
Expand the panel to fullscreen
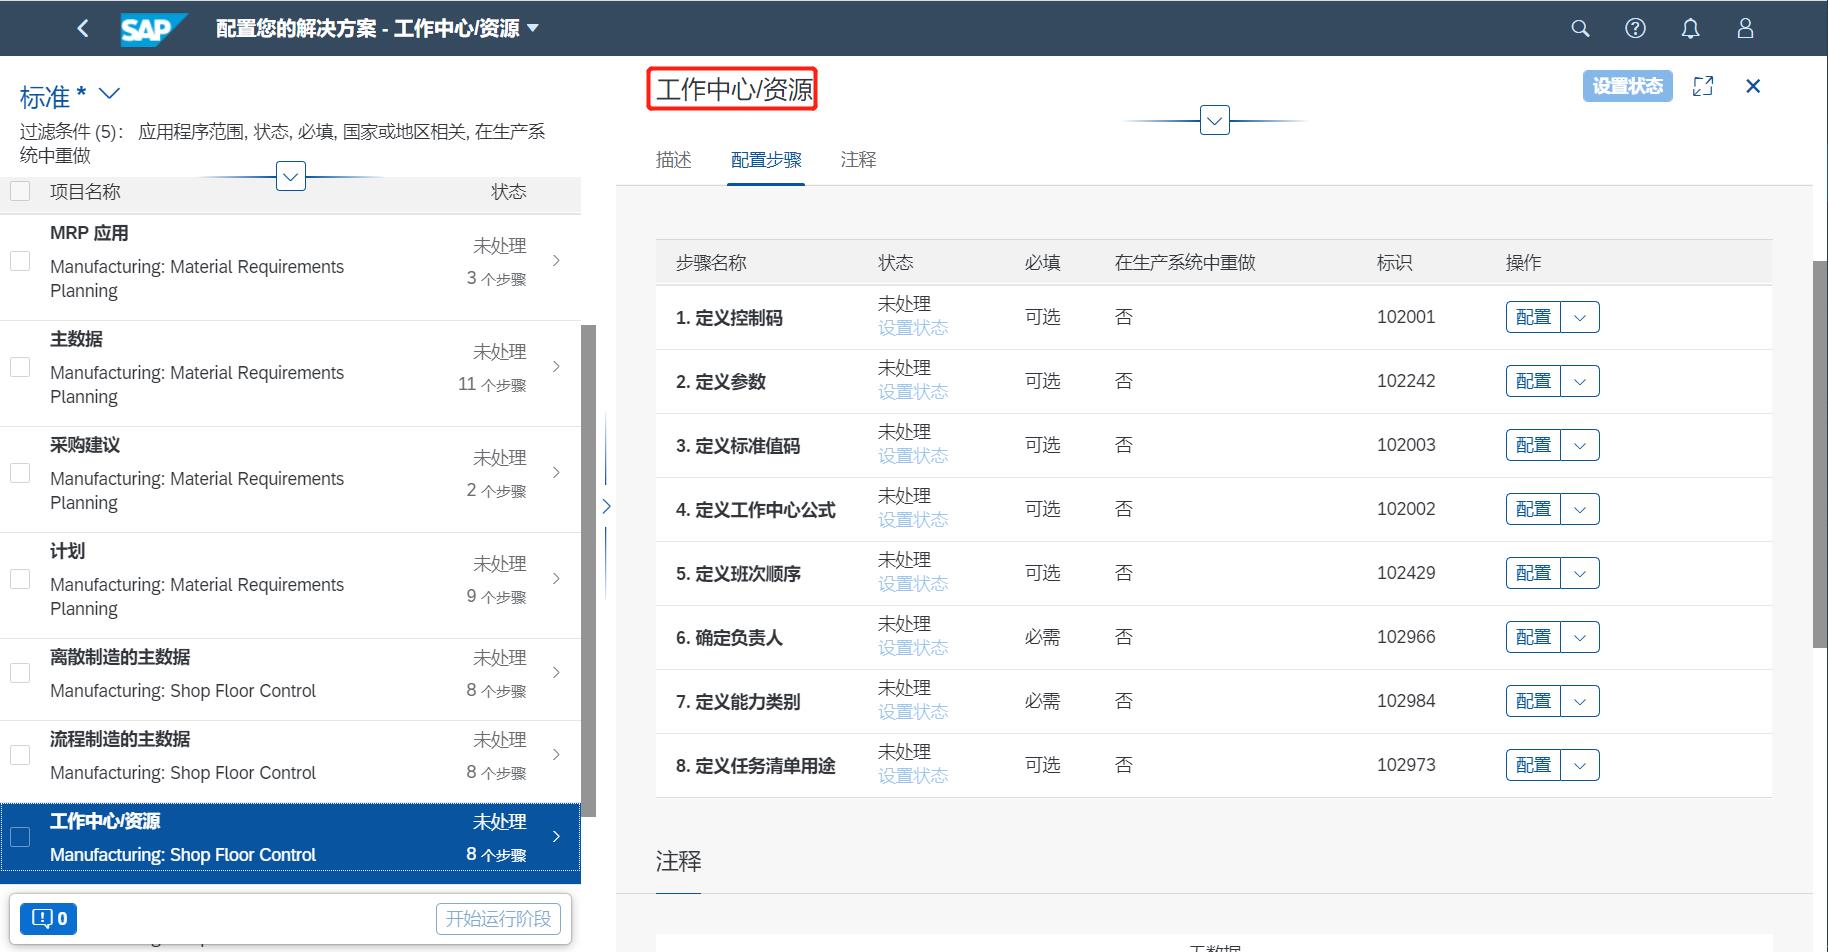[x=1703, y=86]
